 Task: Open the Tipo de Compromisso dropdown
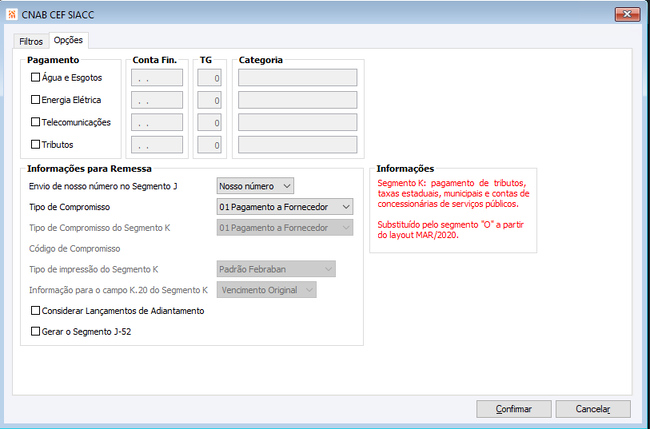point(285,207)
